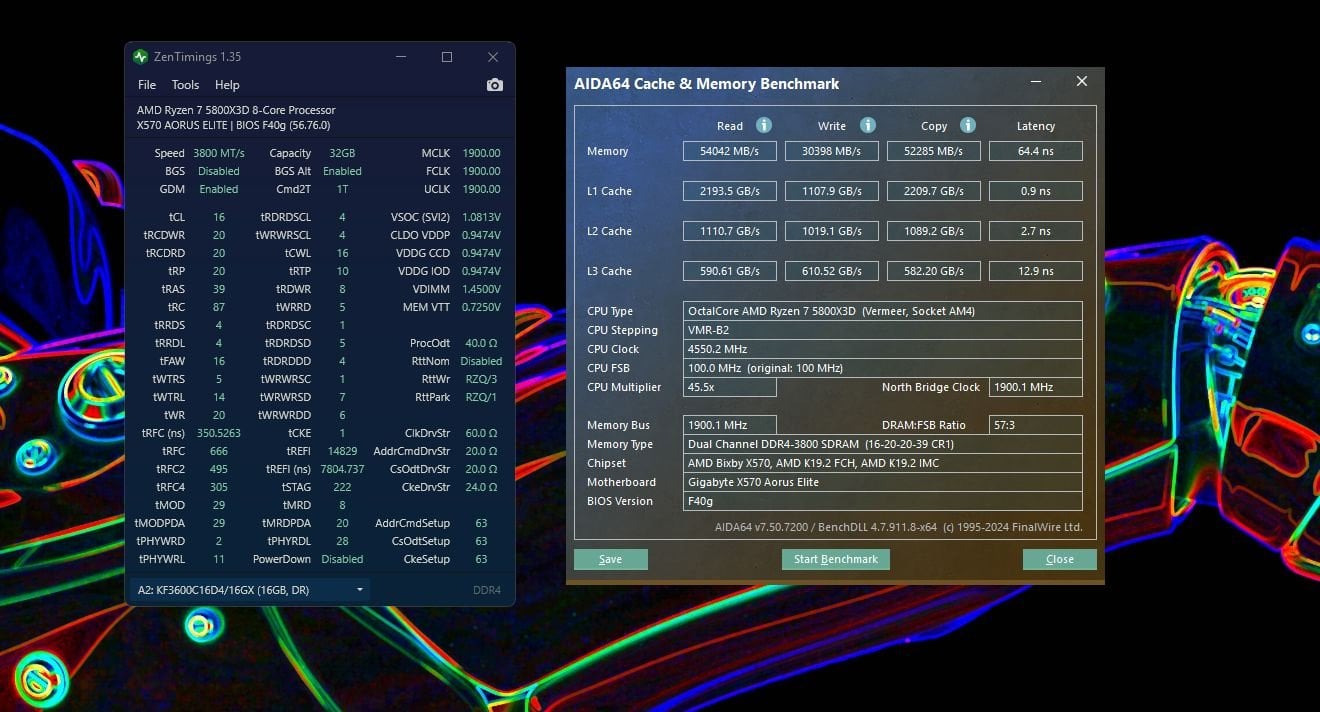1320x712 pixels.
Task: Click the L2 Cache latency value 2.7 ns
Action: tap(1036, 231)
